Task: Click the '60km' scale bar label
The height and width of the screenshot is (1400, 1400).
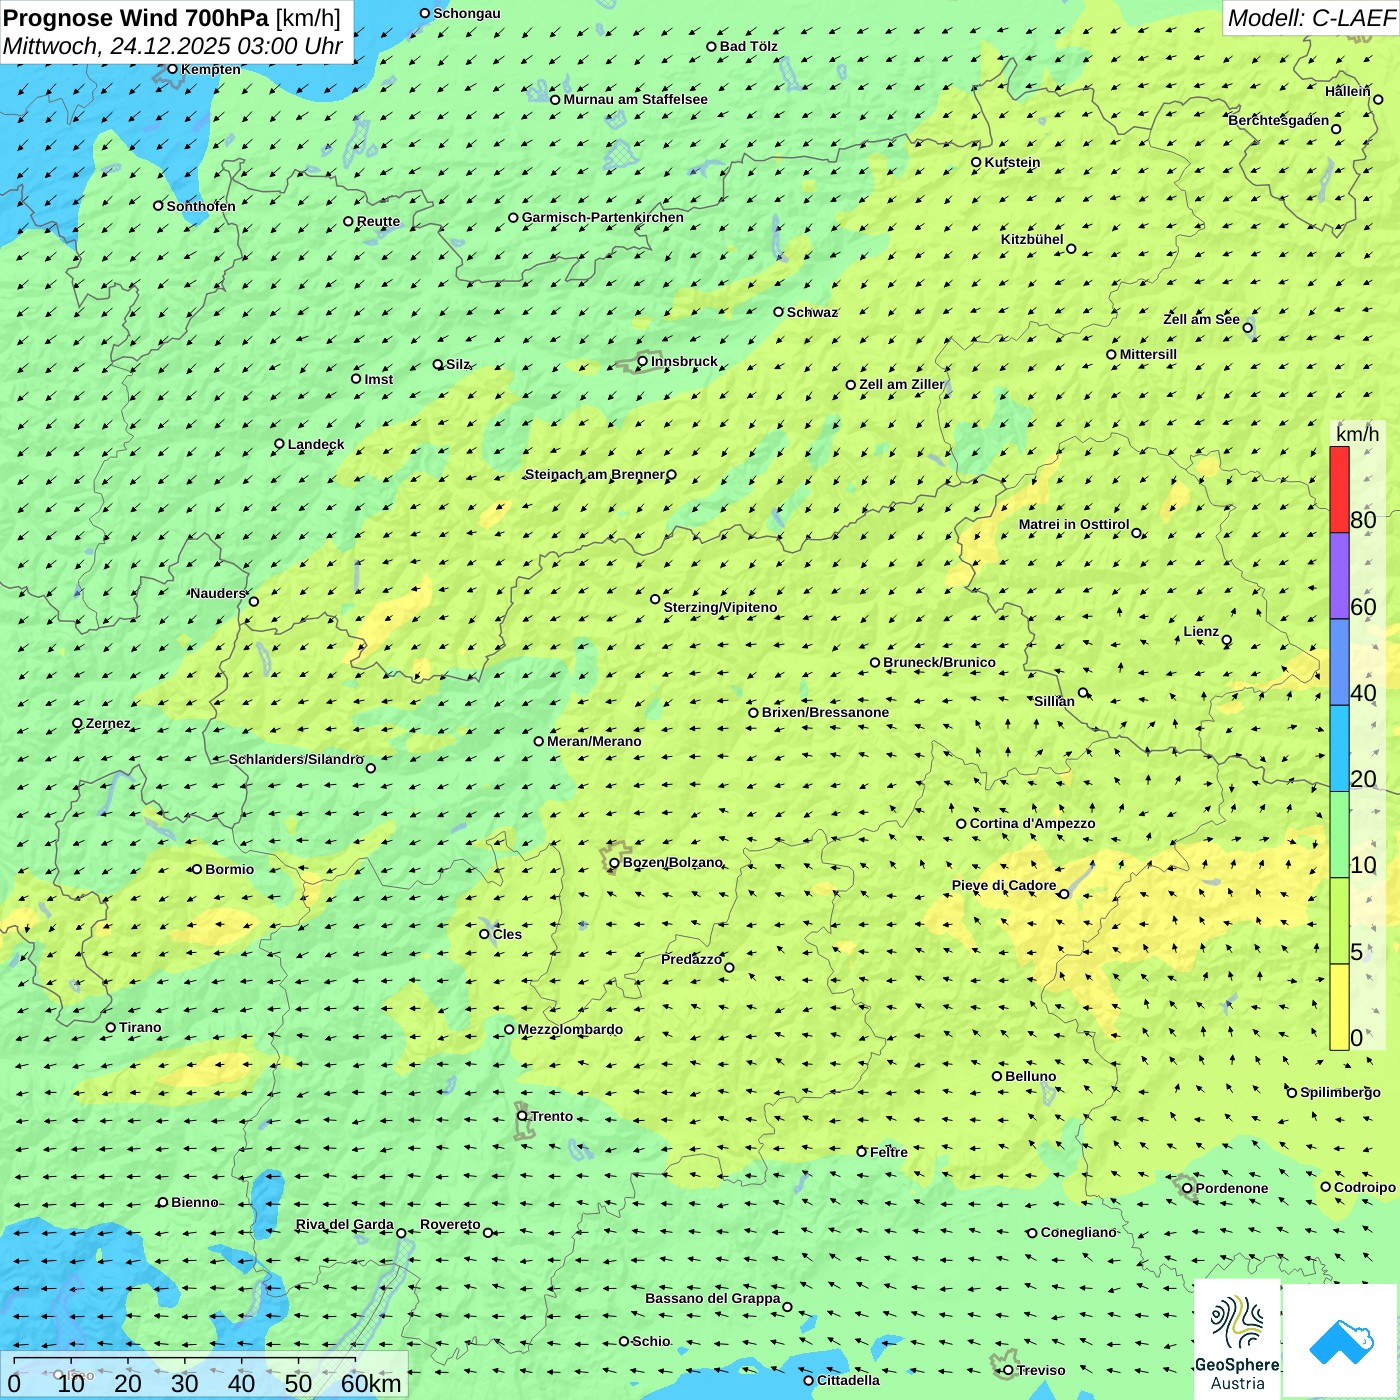Action: click(371, 1383)
